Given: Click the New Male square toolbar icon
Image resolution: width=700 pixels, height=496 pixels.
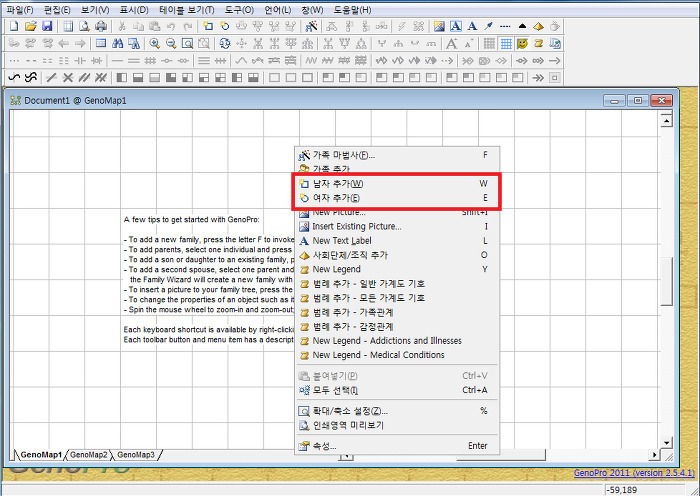Looking at the screenshot, I should (208, 26).
